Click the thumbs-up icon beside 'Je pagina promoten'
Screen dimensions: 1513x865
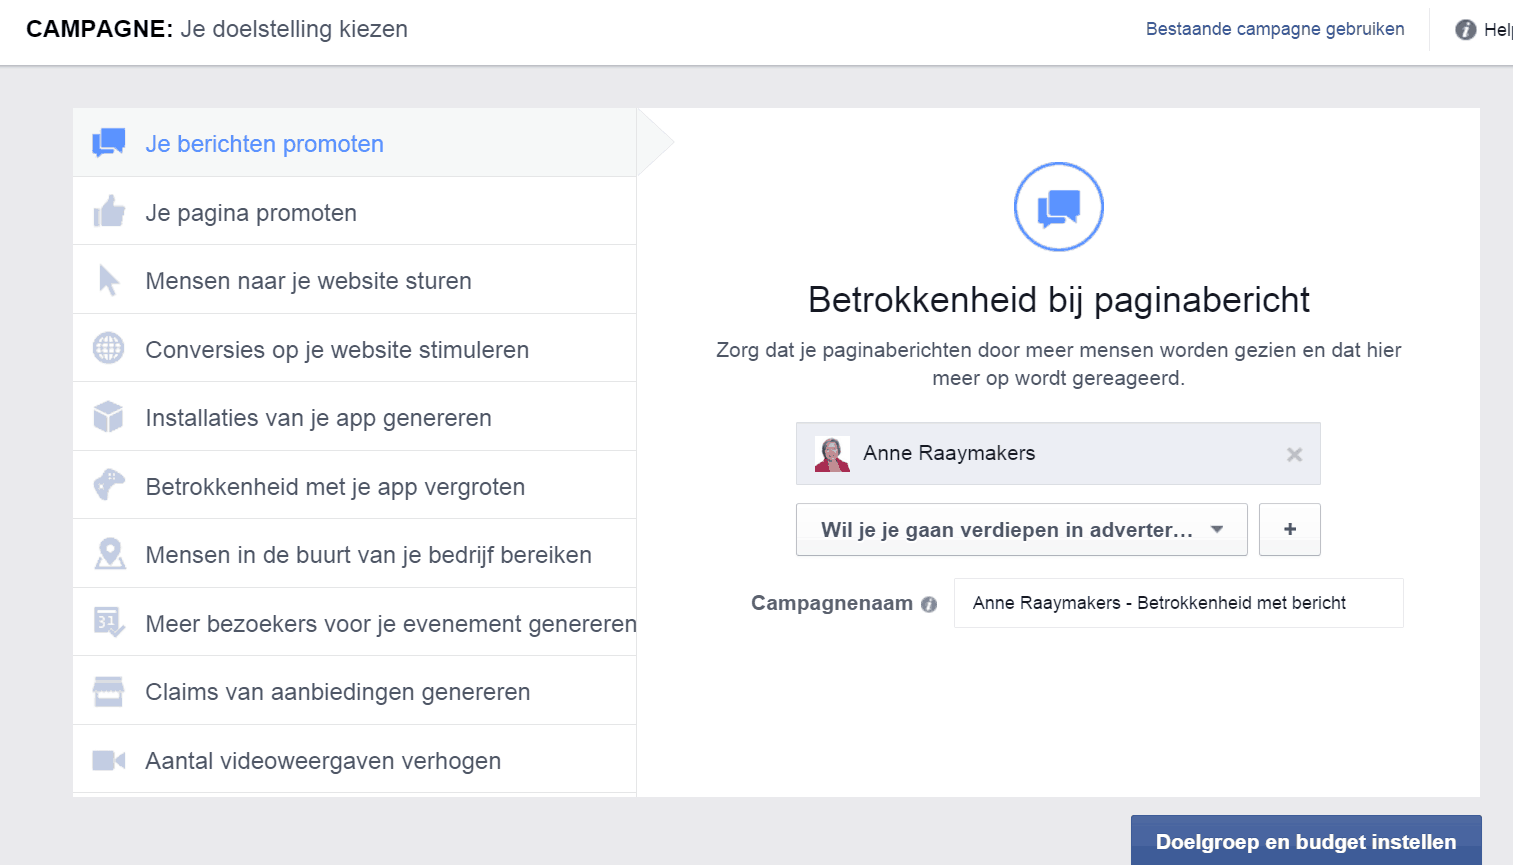click(x=109, y=211)
